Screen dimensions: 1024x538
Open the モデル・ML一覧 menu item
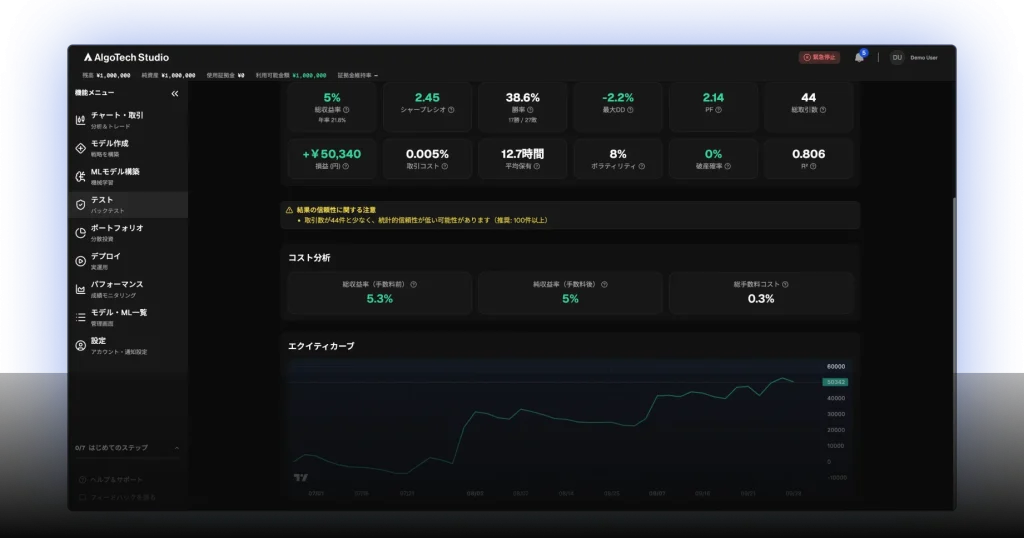coord(128,317)
